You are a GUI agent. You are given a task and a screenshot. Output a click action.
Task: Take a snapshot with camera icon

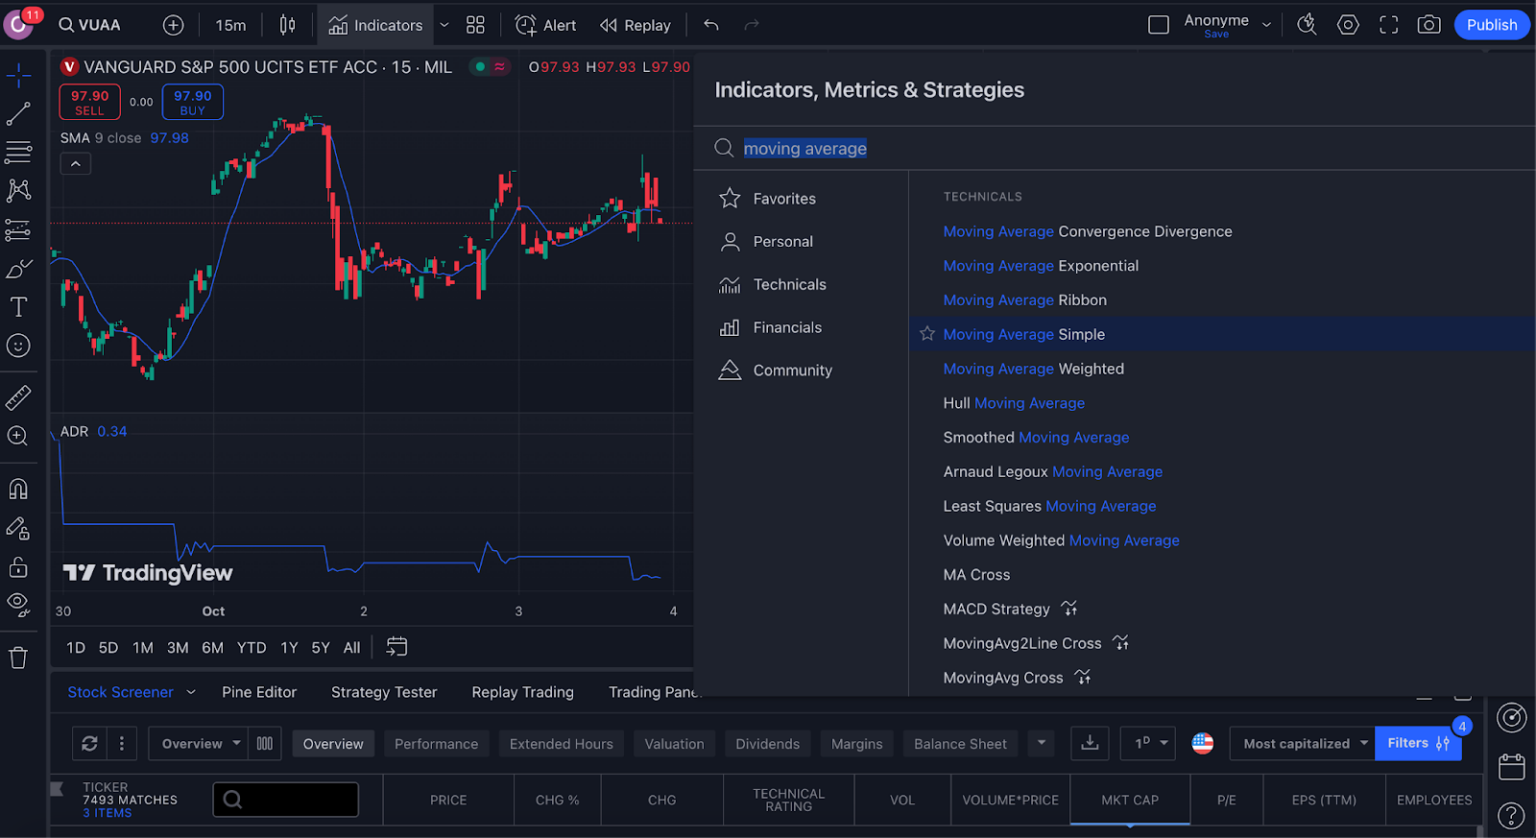pos(1429,25)
